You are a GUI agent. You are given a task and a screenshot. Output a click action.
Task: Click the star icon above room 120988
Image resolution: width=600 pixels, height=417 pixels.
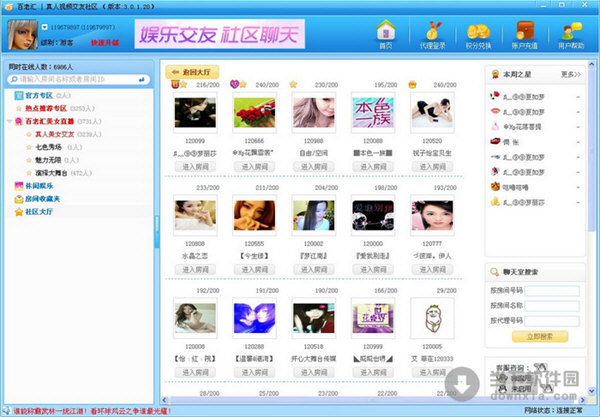pos(293,84)
